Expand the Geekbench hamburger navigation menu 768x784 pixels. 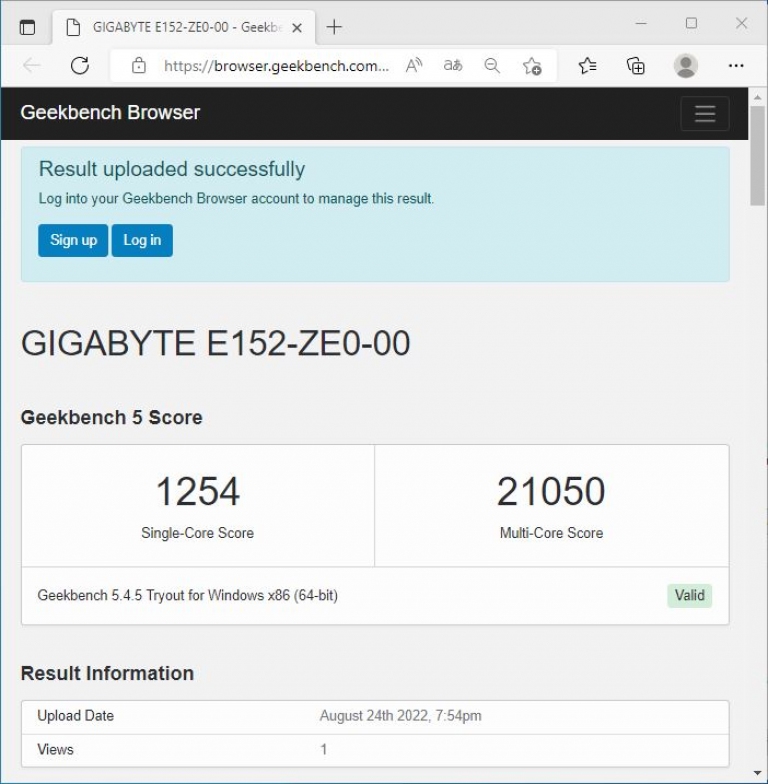704,114
